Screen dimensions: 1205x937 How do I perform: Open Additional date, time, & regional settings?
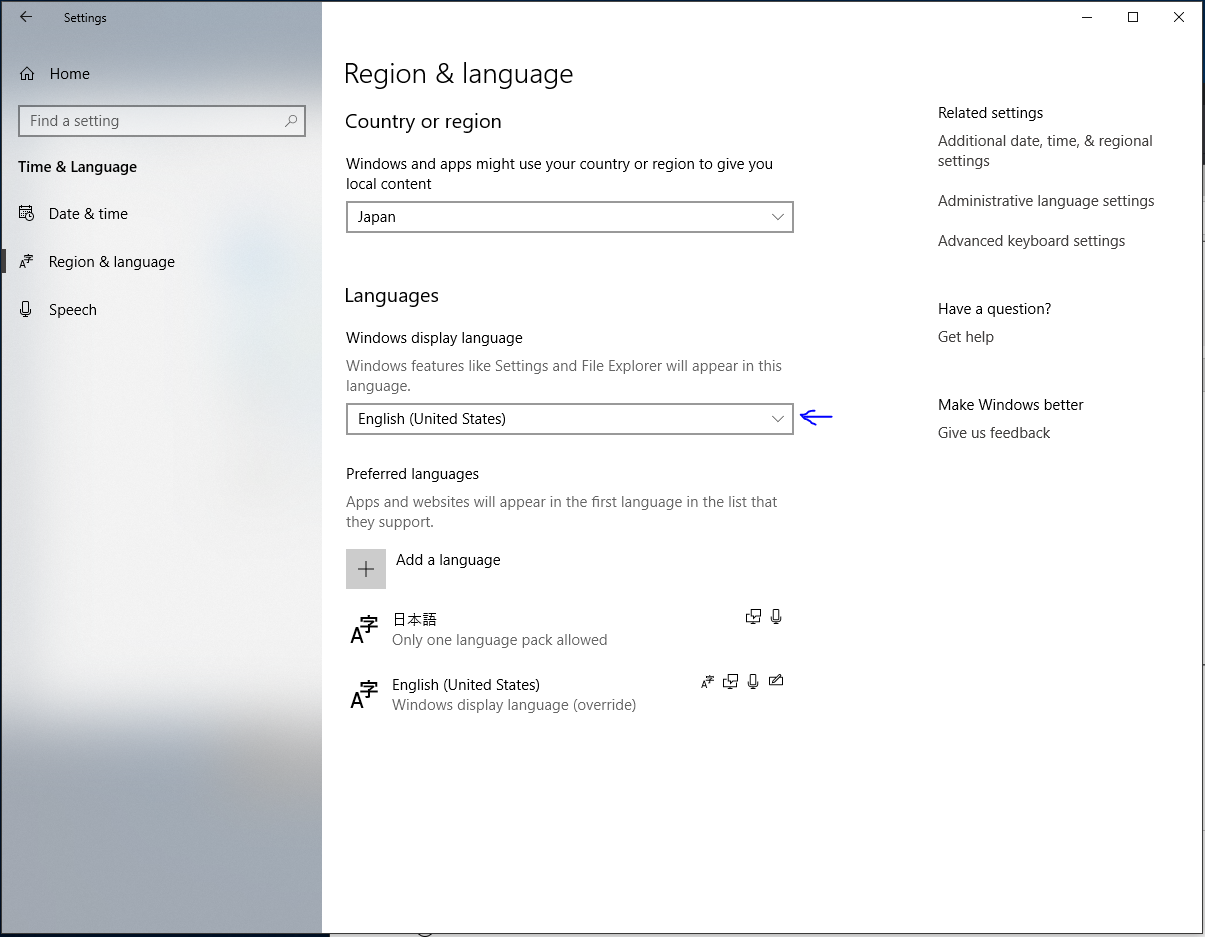tap(1045, 151)
